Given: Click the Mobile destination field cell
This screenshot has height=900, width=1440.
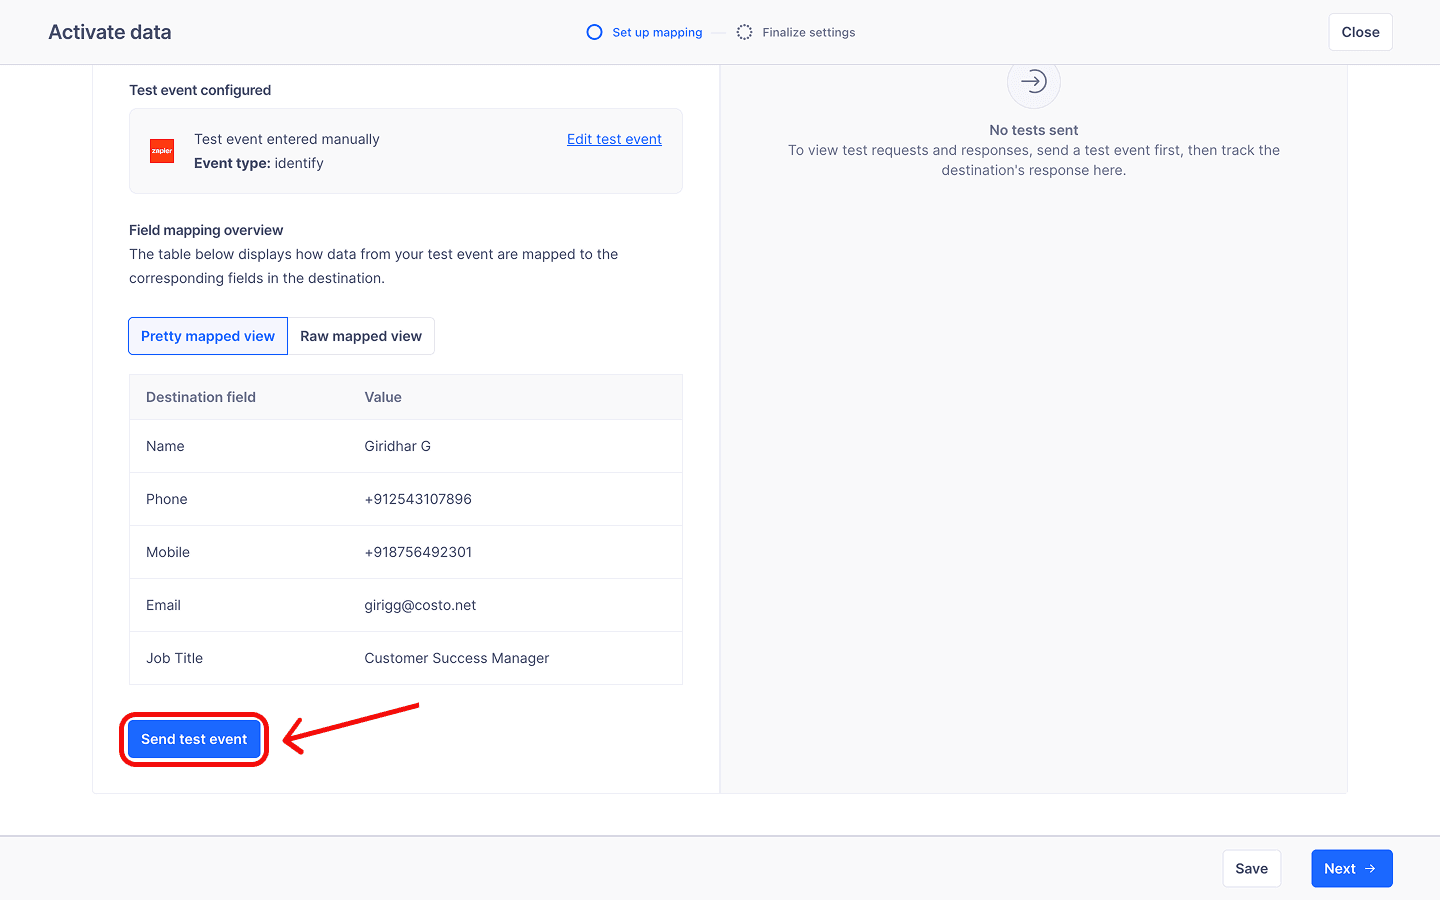Looking at the screenshot, I should coord(168,552).
